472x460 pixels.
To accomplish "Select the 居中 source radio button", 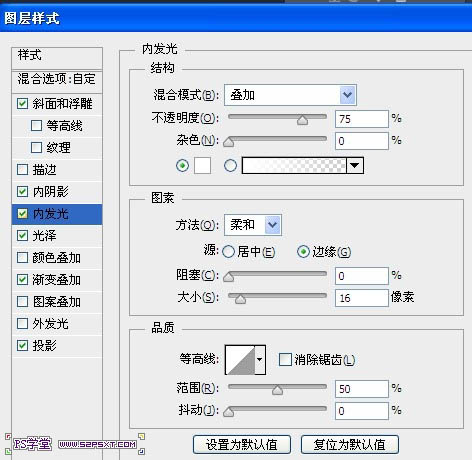I will pos(229,252).
